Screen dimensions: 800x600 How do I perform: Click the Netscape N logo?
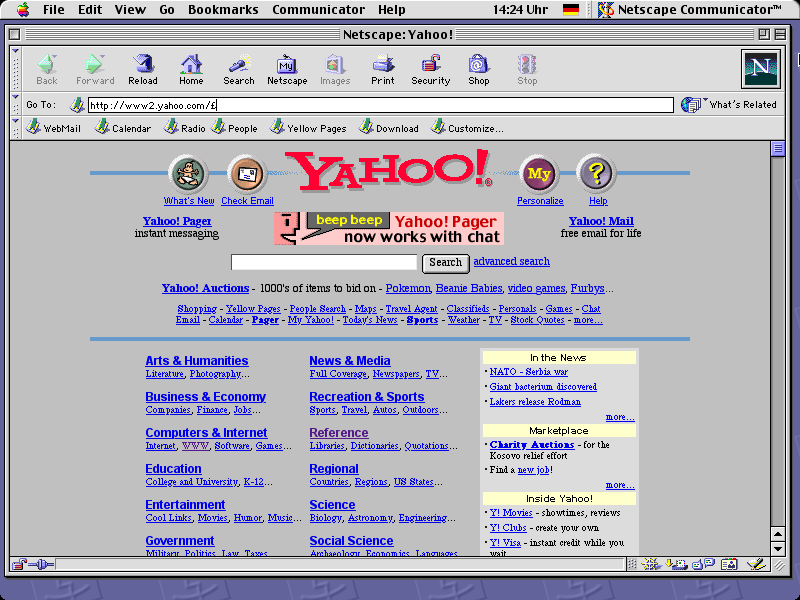761,68
